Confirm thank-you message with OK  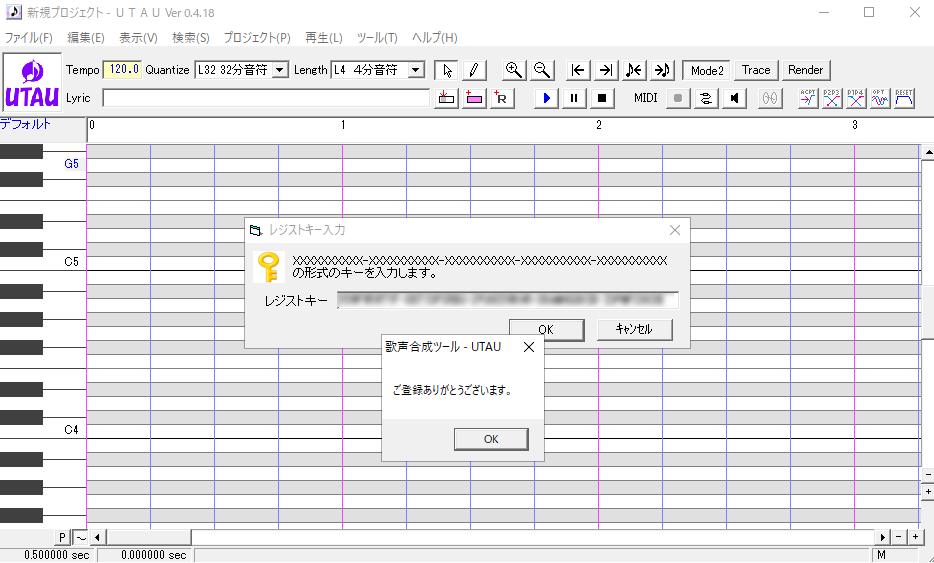pos(491,439)
